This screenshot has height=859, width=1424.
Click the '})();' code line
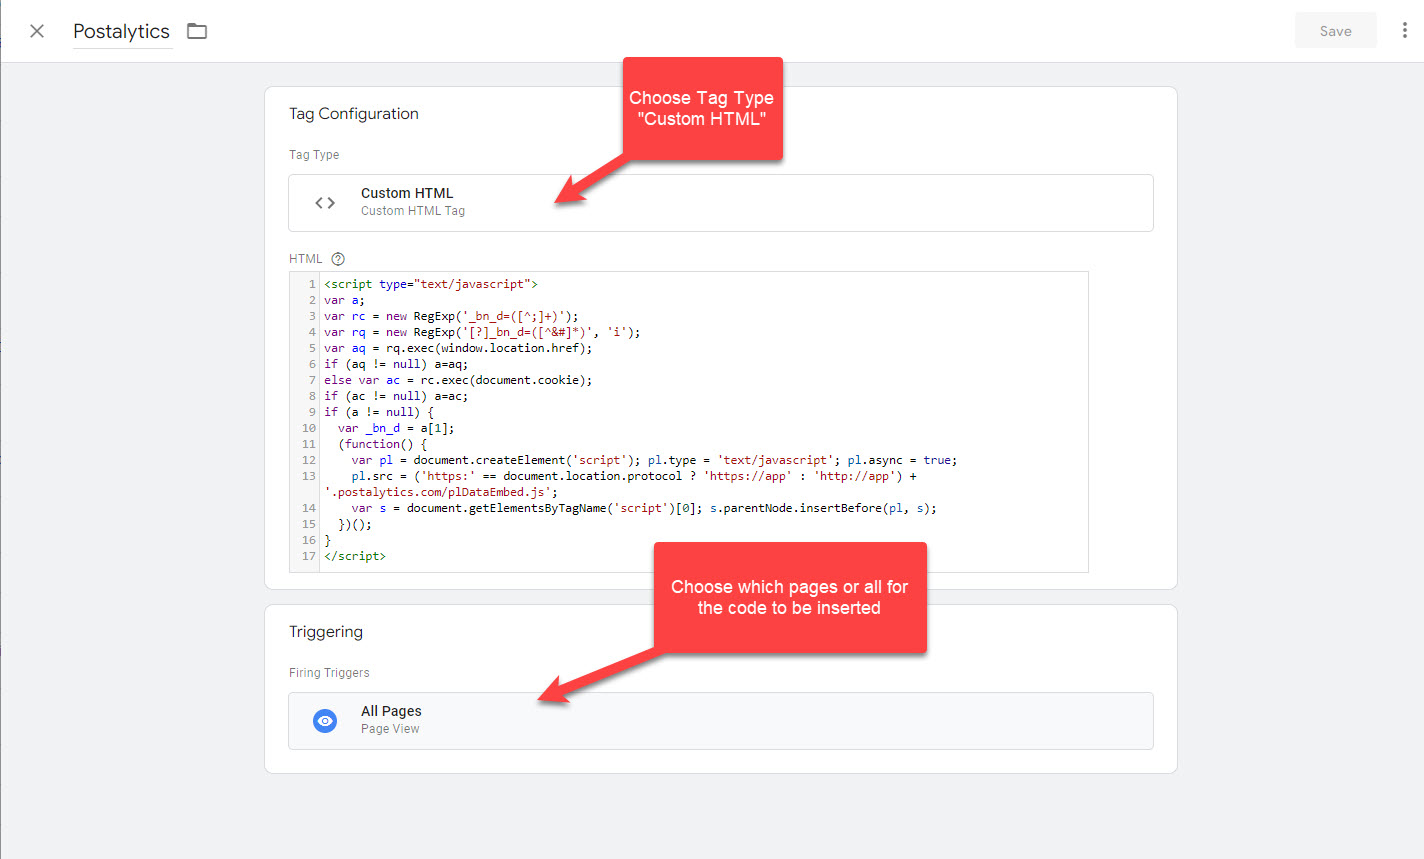(355, 524)
